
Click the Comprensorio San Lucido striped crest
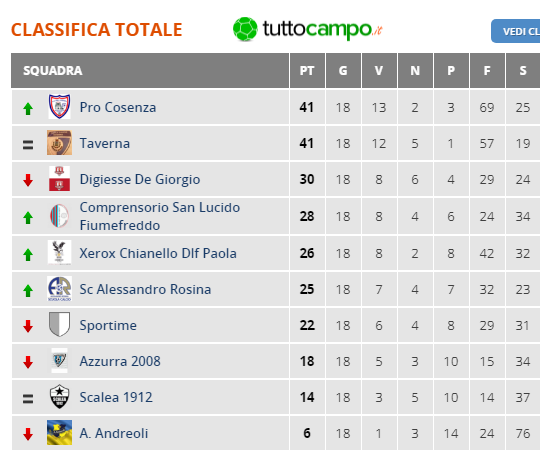(x=59, y=216)
